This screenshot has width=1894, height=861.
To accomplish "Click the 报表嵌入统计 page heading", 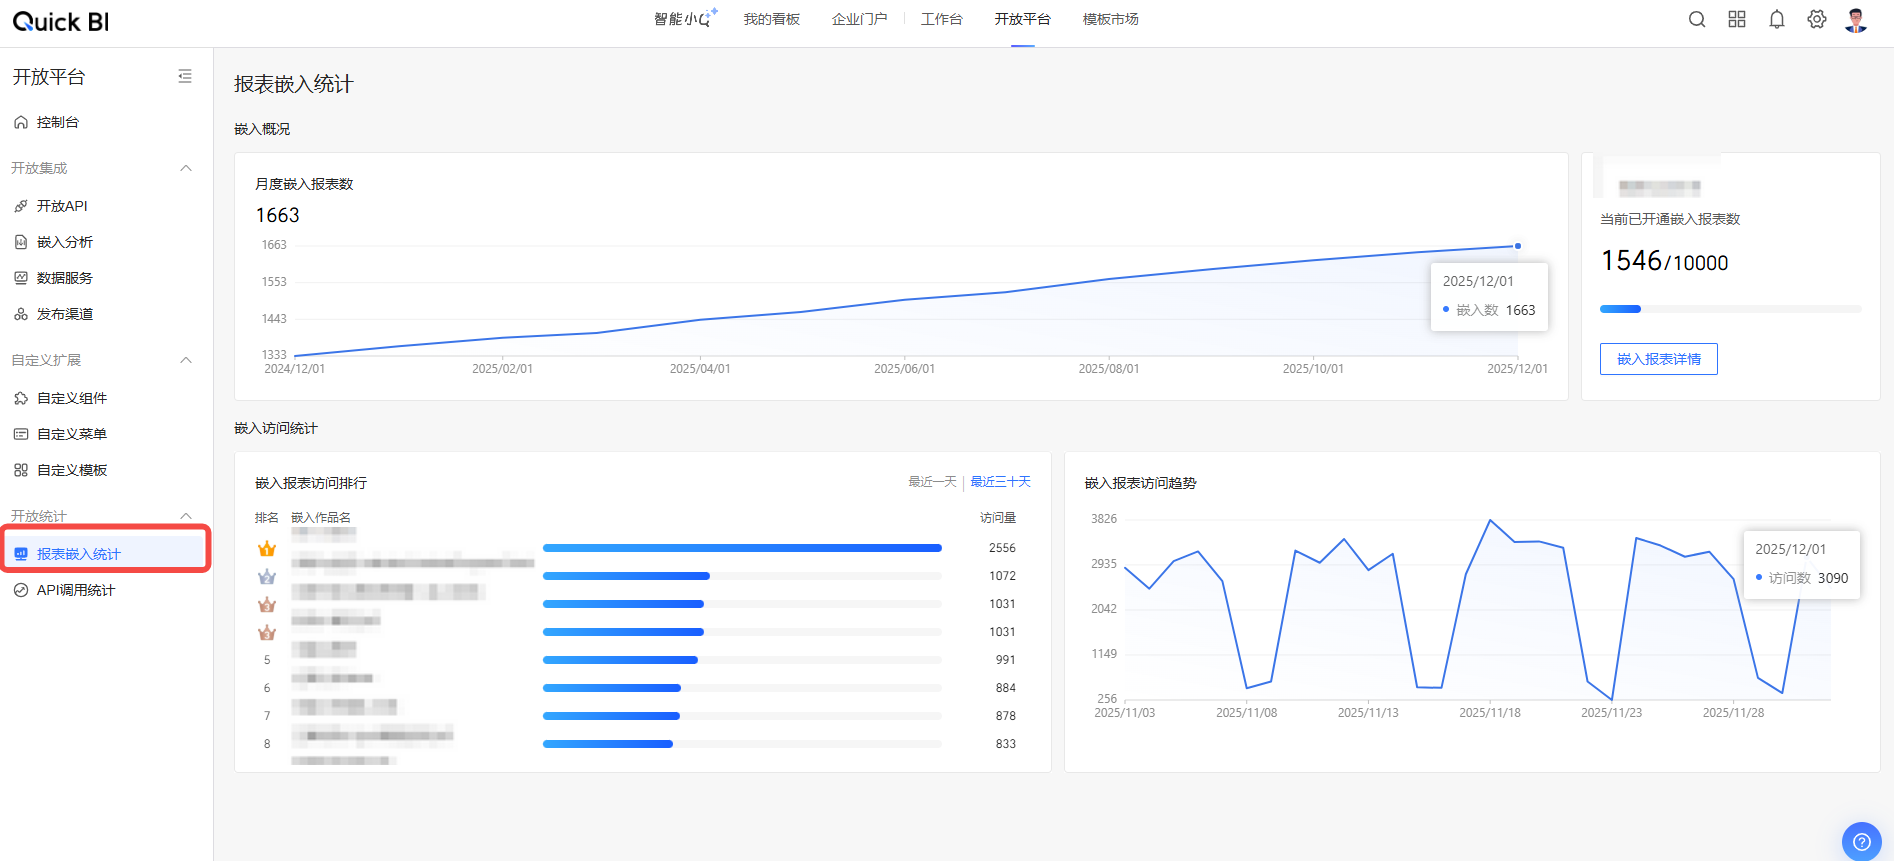I will tap(293, 84).
